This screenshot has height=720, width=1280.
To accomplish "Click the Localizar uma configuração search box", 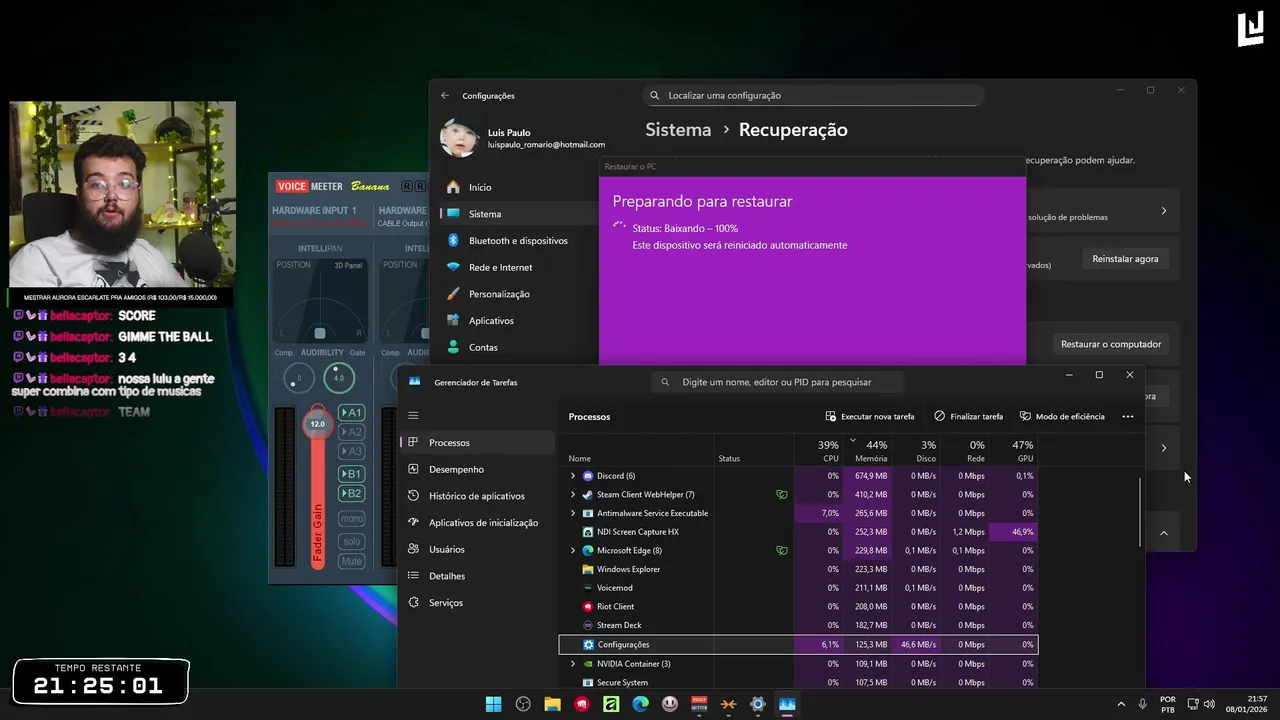I will [813, 96].
